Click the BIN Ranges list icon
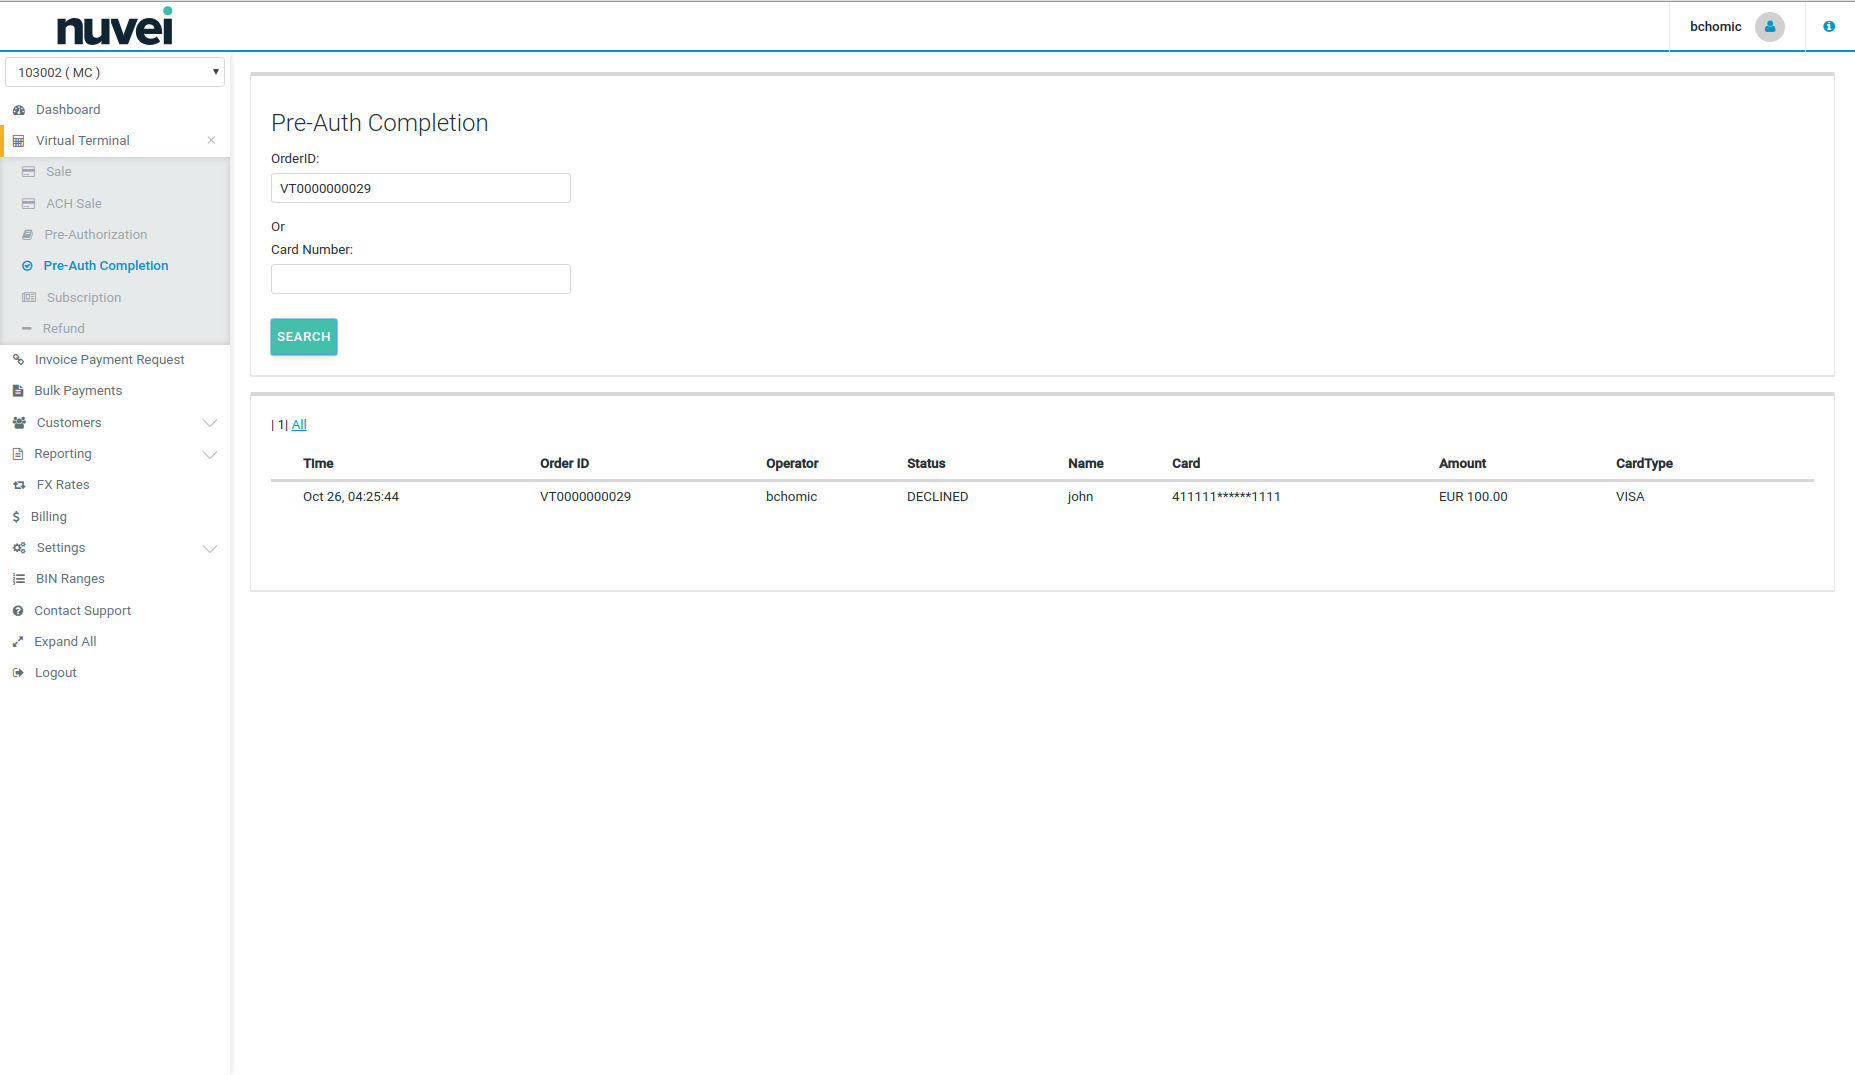The image size is (1855, 1075). click(x=19, y=579)
